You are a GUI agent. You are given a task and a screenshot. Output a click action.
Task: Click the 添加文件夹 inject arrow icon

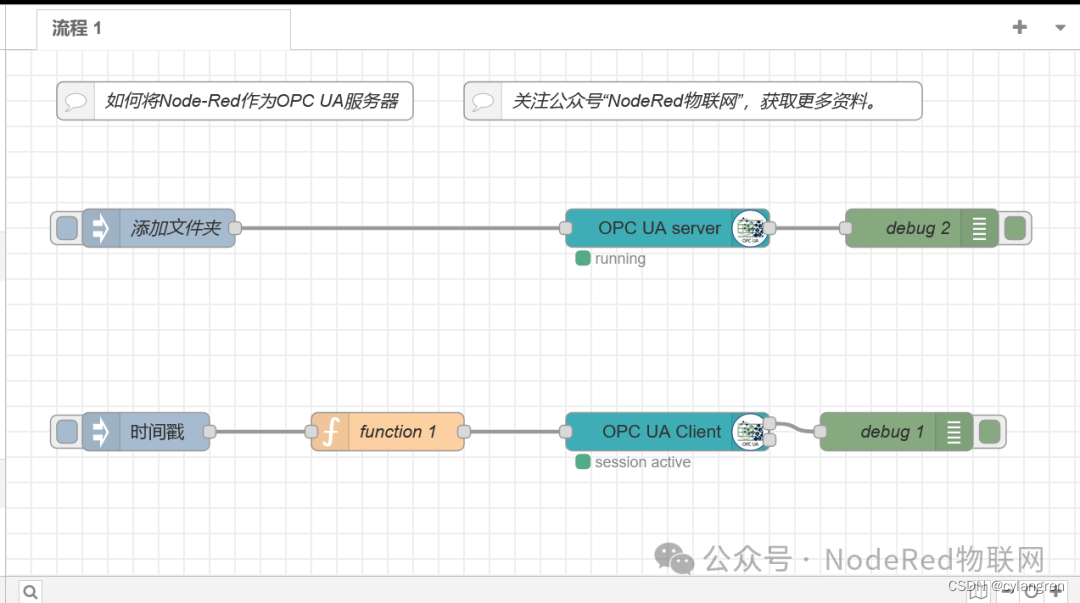point(101,228)
